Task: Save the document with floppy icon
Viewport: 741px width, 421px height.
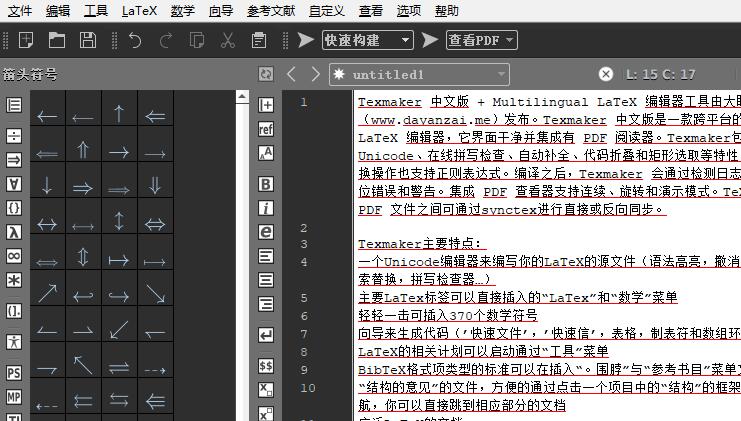Action: click(x=88, y=40)
